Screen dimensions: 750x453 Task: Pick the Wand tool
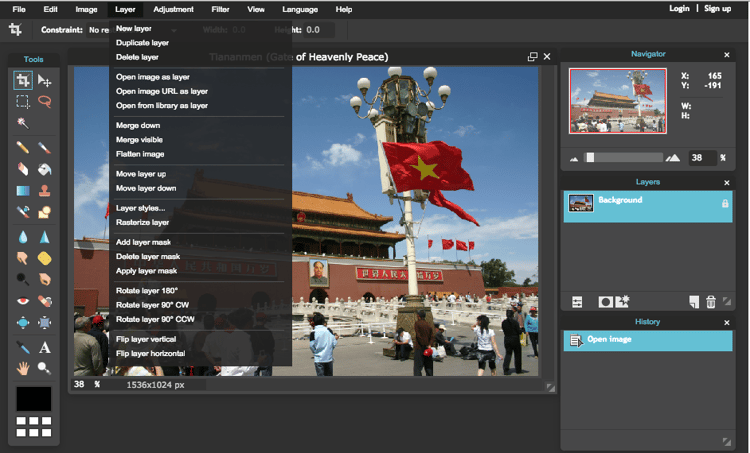23,123
